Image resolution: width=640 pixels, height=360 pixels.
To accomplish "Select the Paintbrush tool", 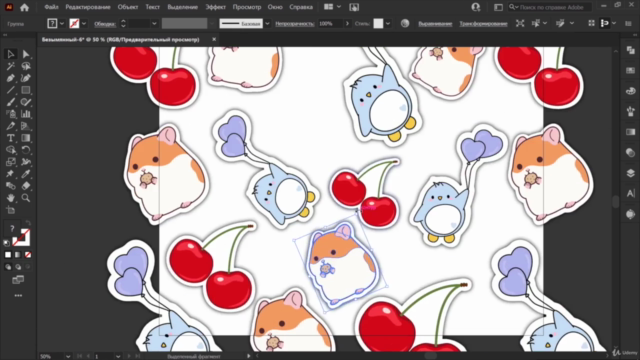I will tap(11, 102).
